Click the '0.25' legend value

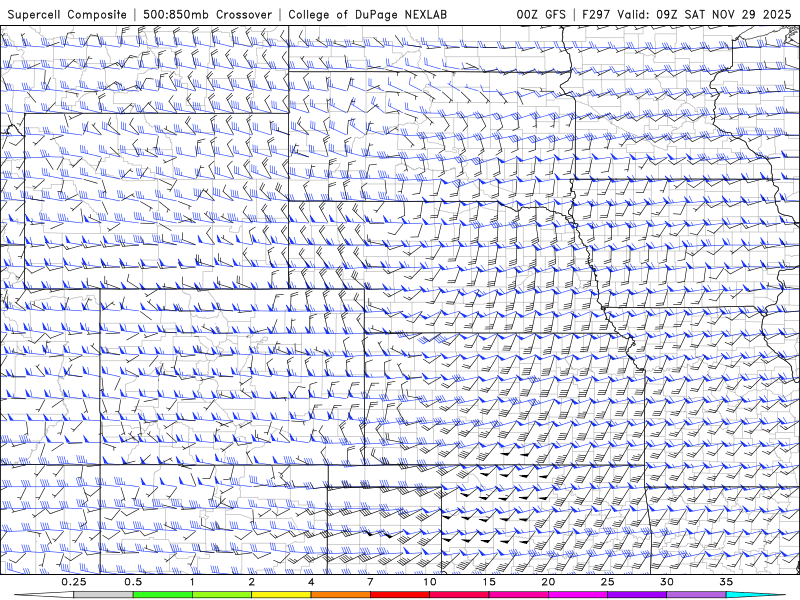(x=74, y=582)
